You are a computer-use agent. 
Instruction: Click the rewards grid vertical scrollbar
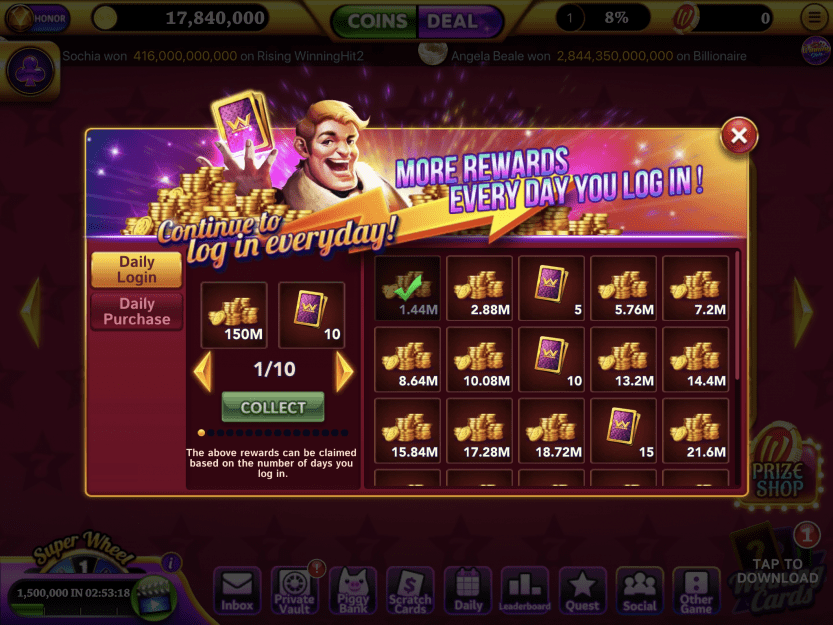coord(737,316)
